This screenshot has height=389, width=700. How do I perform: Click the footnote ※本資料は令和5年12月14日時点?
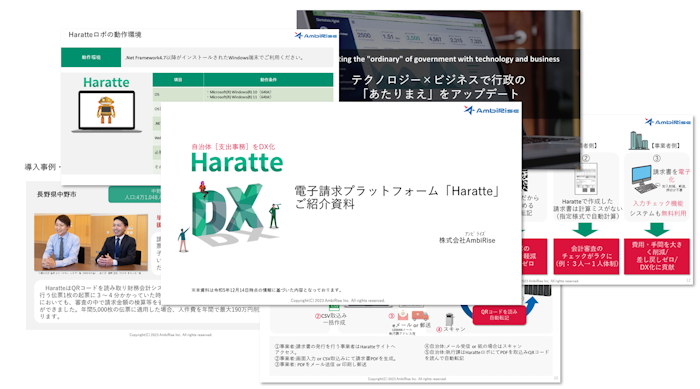(x=267, y=290)
